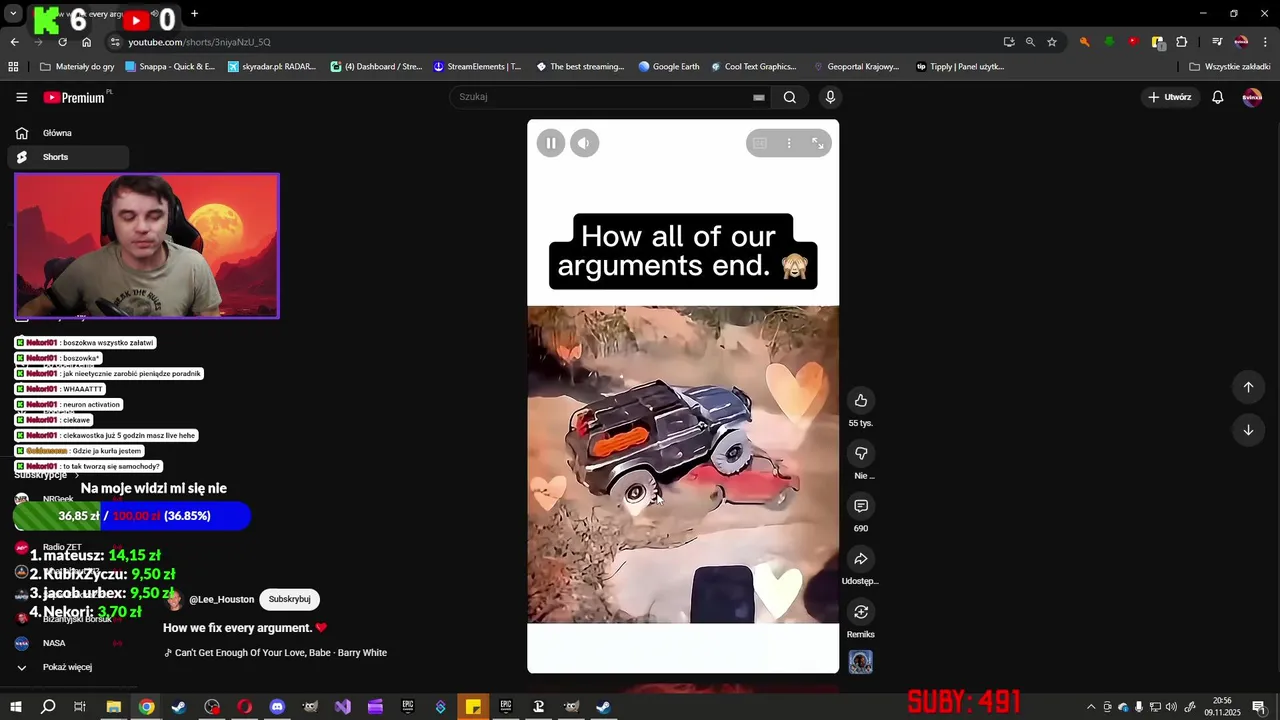The height and width of the screenshot is (720, 1280).
Task: Go to YouTube Premium home logo
Action: 74,97
